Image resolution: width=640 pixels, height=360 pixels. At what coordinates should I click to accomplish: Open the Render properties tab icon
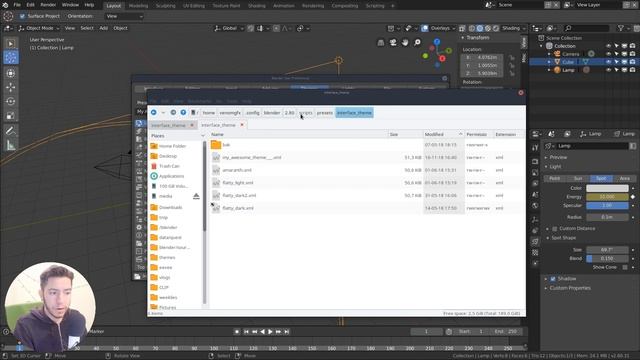(x=535, y=162)
